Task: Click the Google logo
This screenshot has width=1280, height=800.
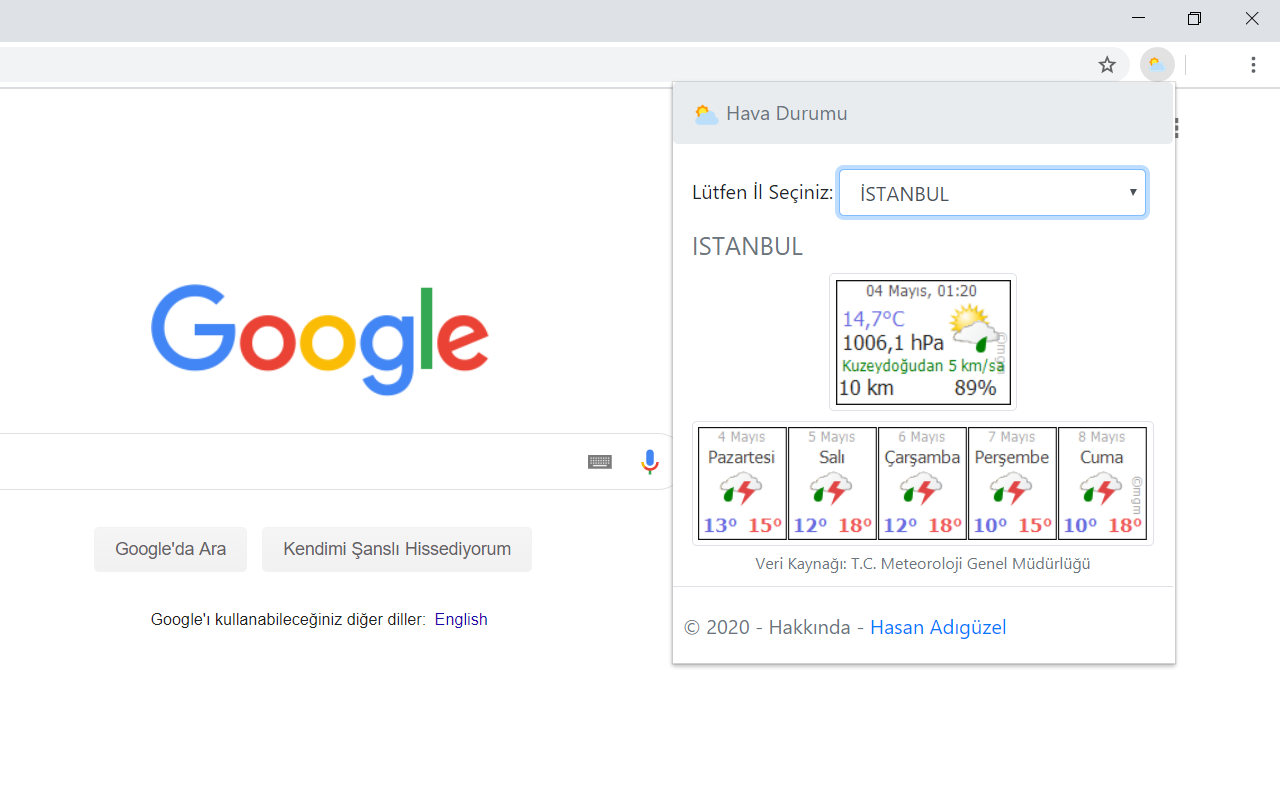Action: click(320, 340)
